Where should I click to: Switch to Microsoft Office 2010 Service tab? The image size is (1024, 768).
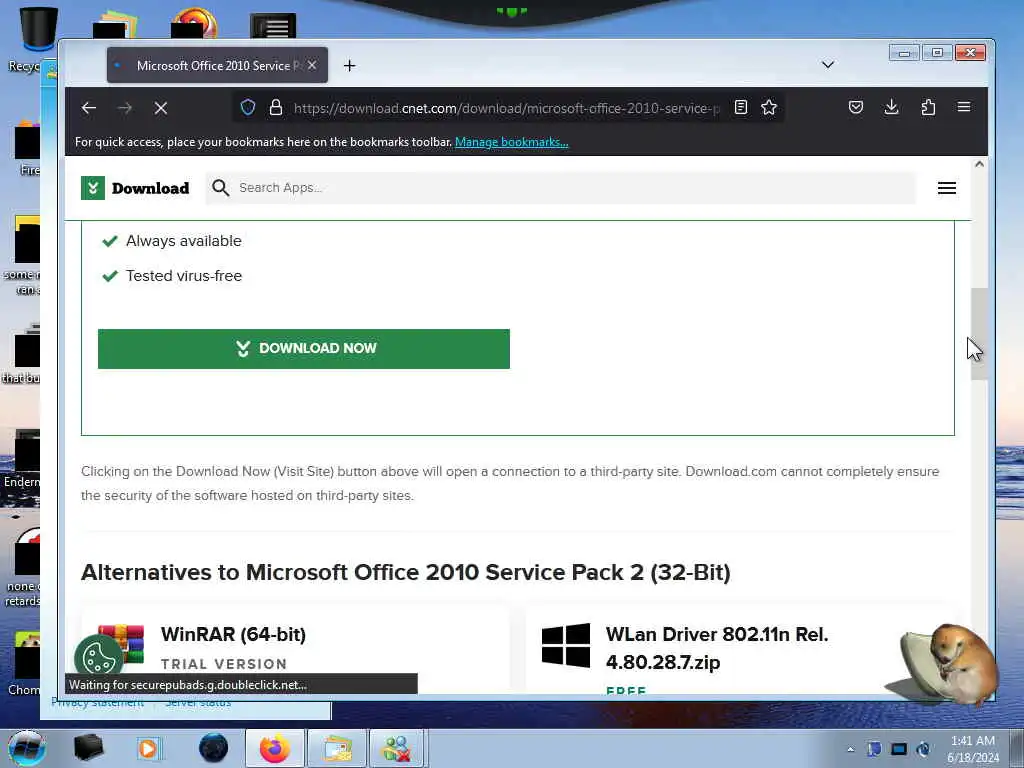pyautogui.click(x=217, y=65)
